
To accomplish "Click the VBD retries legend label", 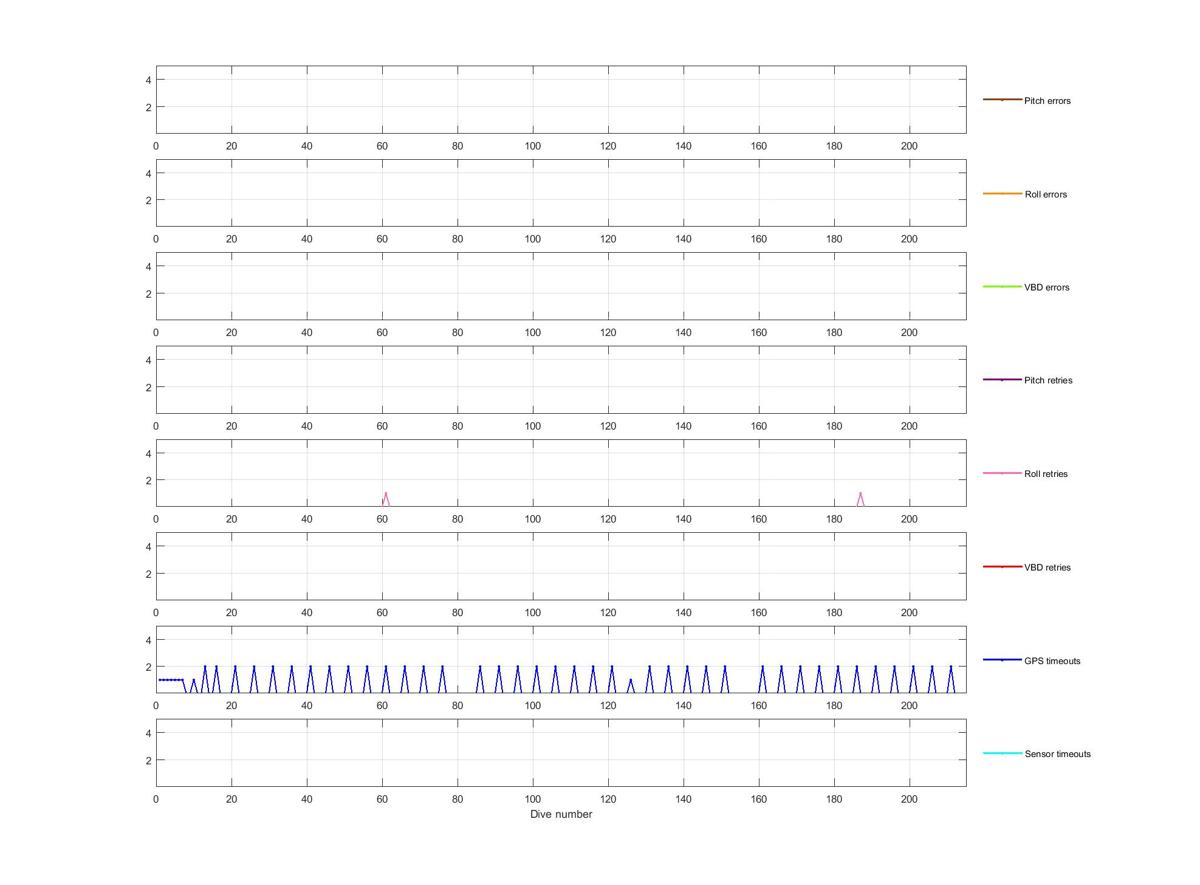I will tap(1047, 567).
